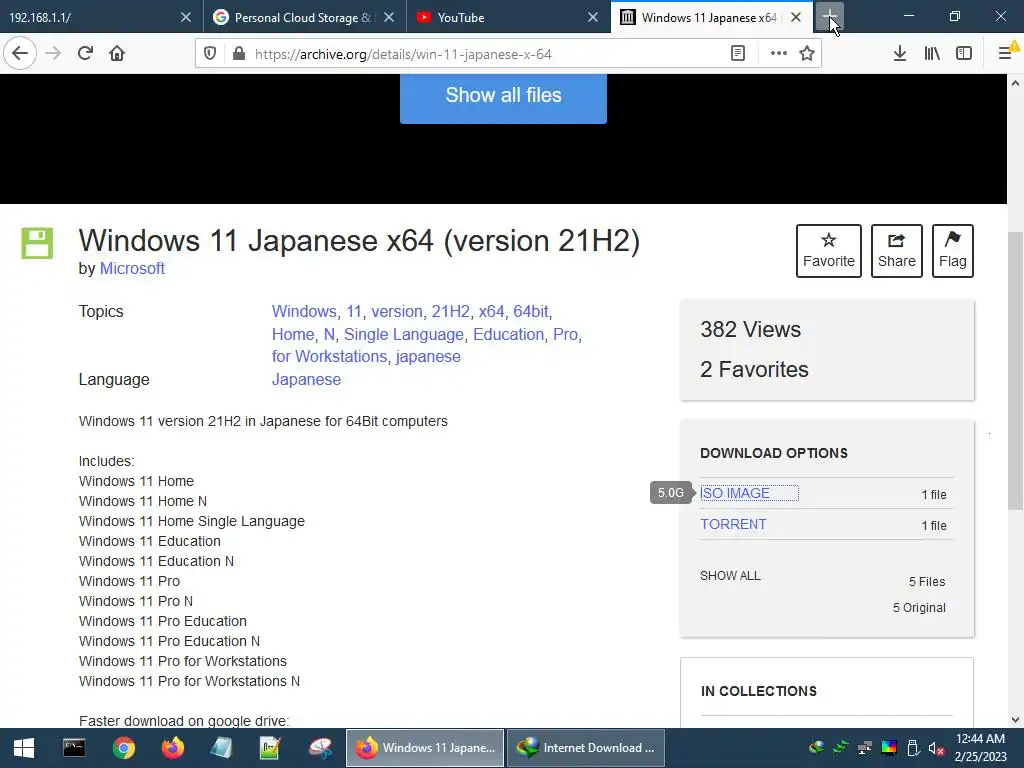
Task: Flag this archive item
Action: (x=953, y=251)
